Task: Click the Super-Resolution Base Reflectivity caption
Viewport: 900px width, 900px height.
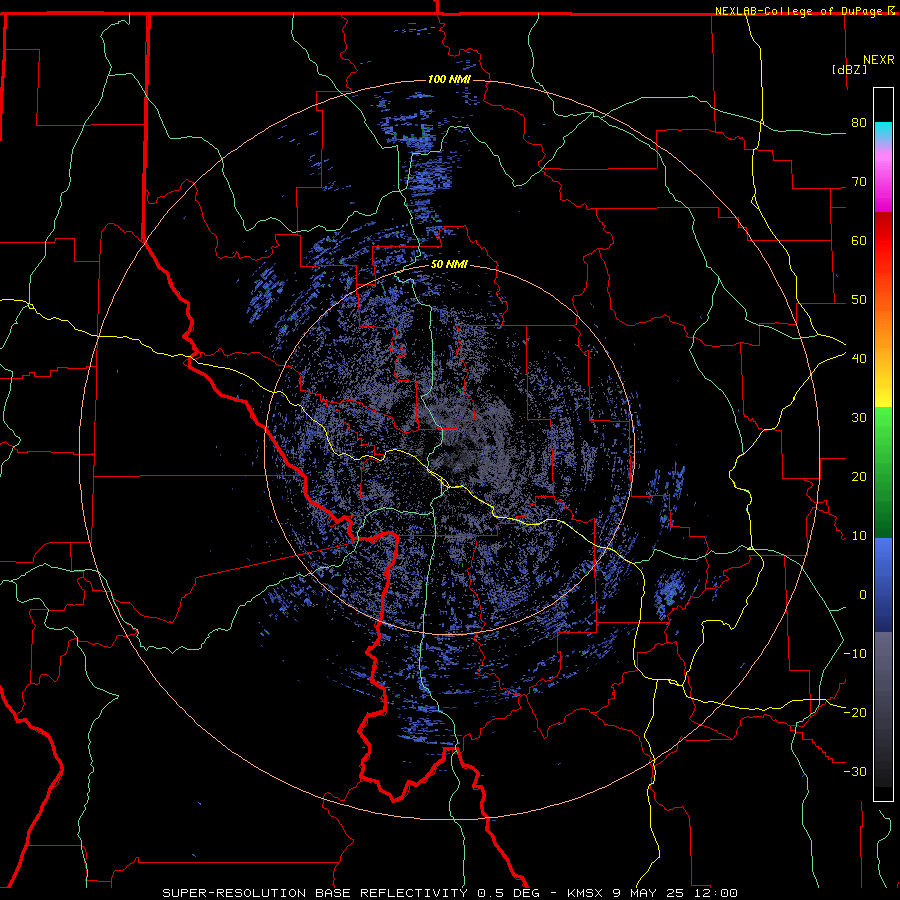Action: pos(315,893)
